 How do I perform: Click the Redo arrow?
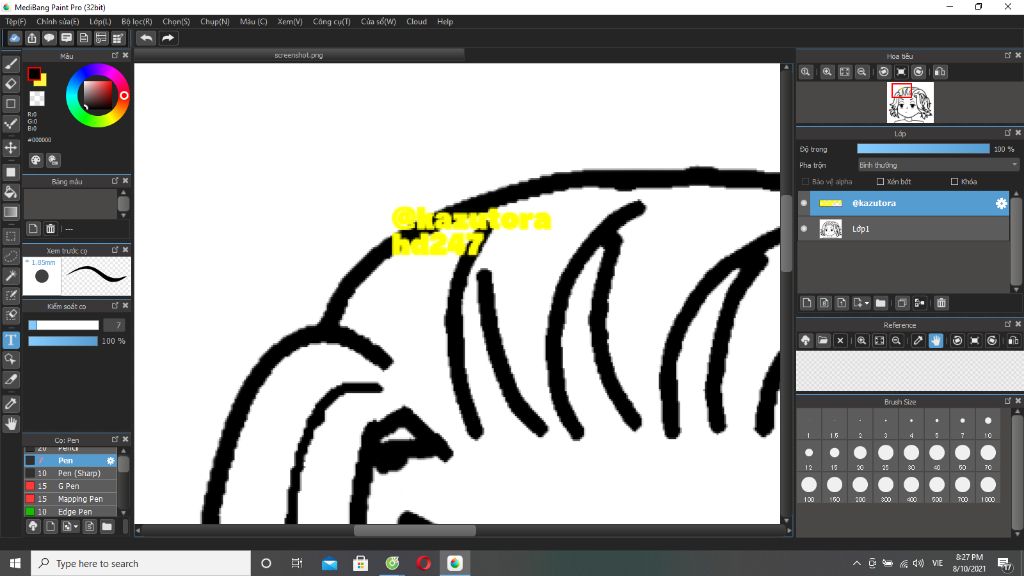pyautogui.click(x=168, y=38)
